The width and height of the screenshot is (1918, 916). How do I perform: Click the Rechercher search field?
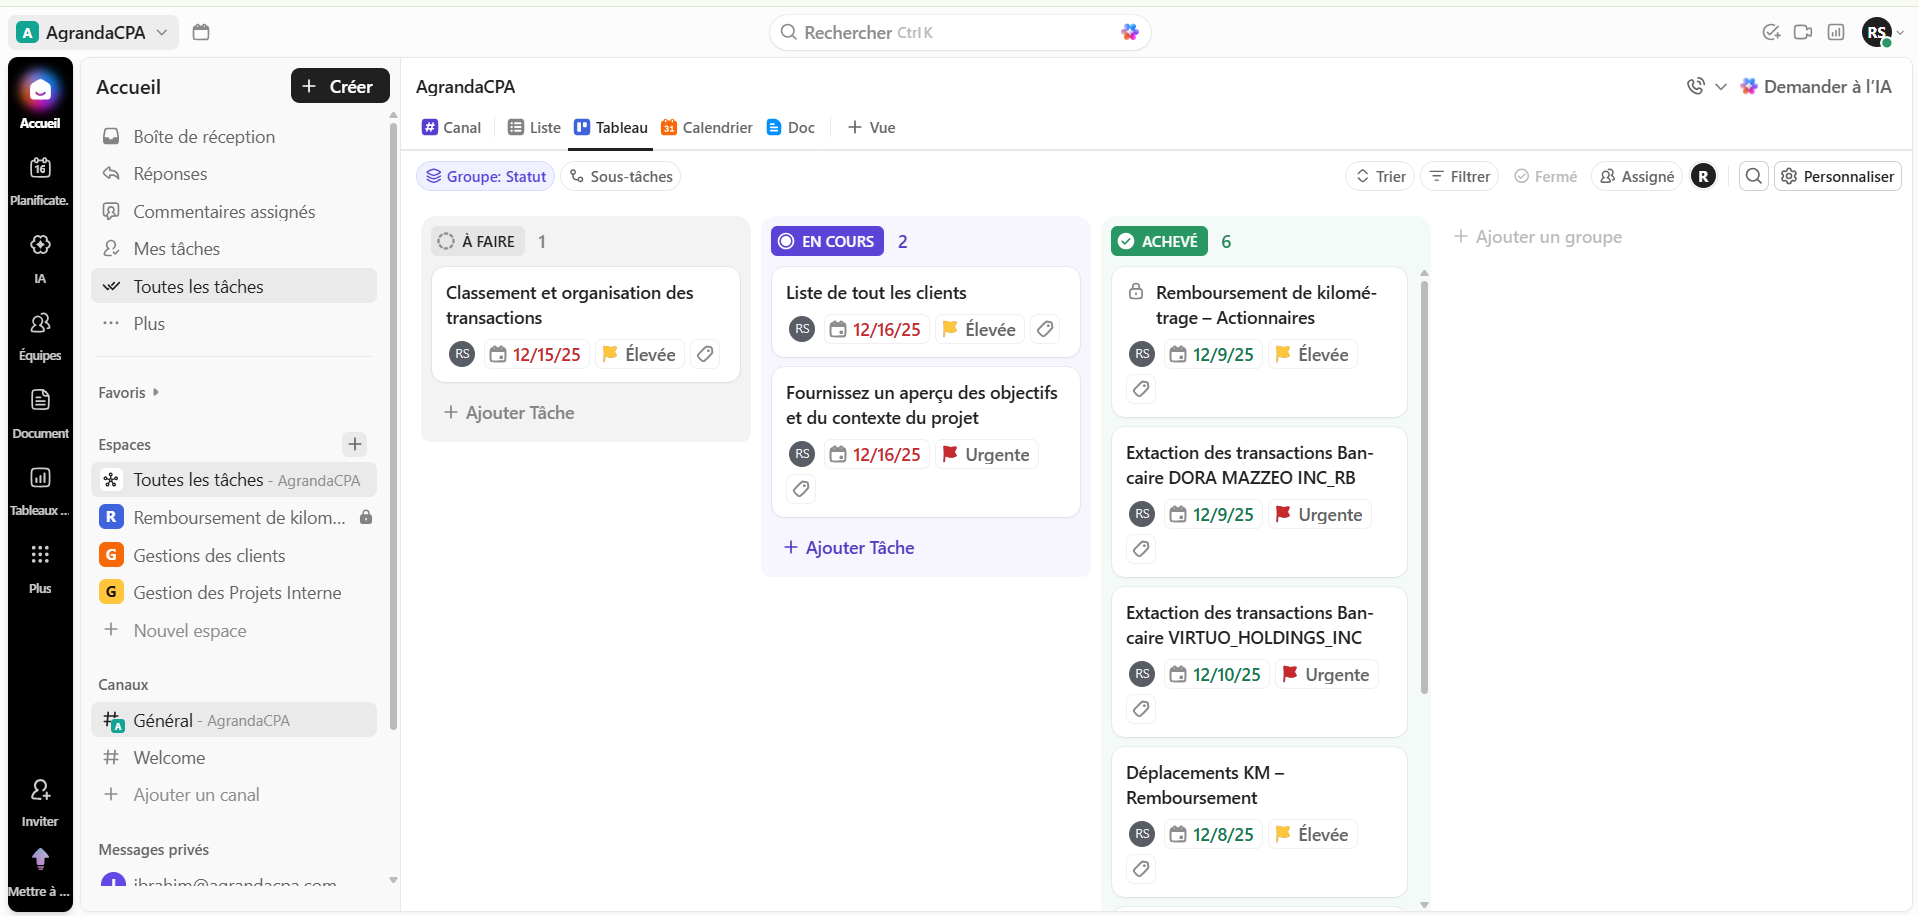950,32
